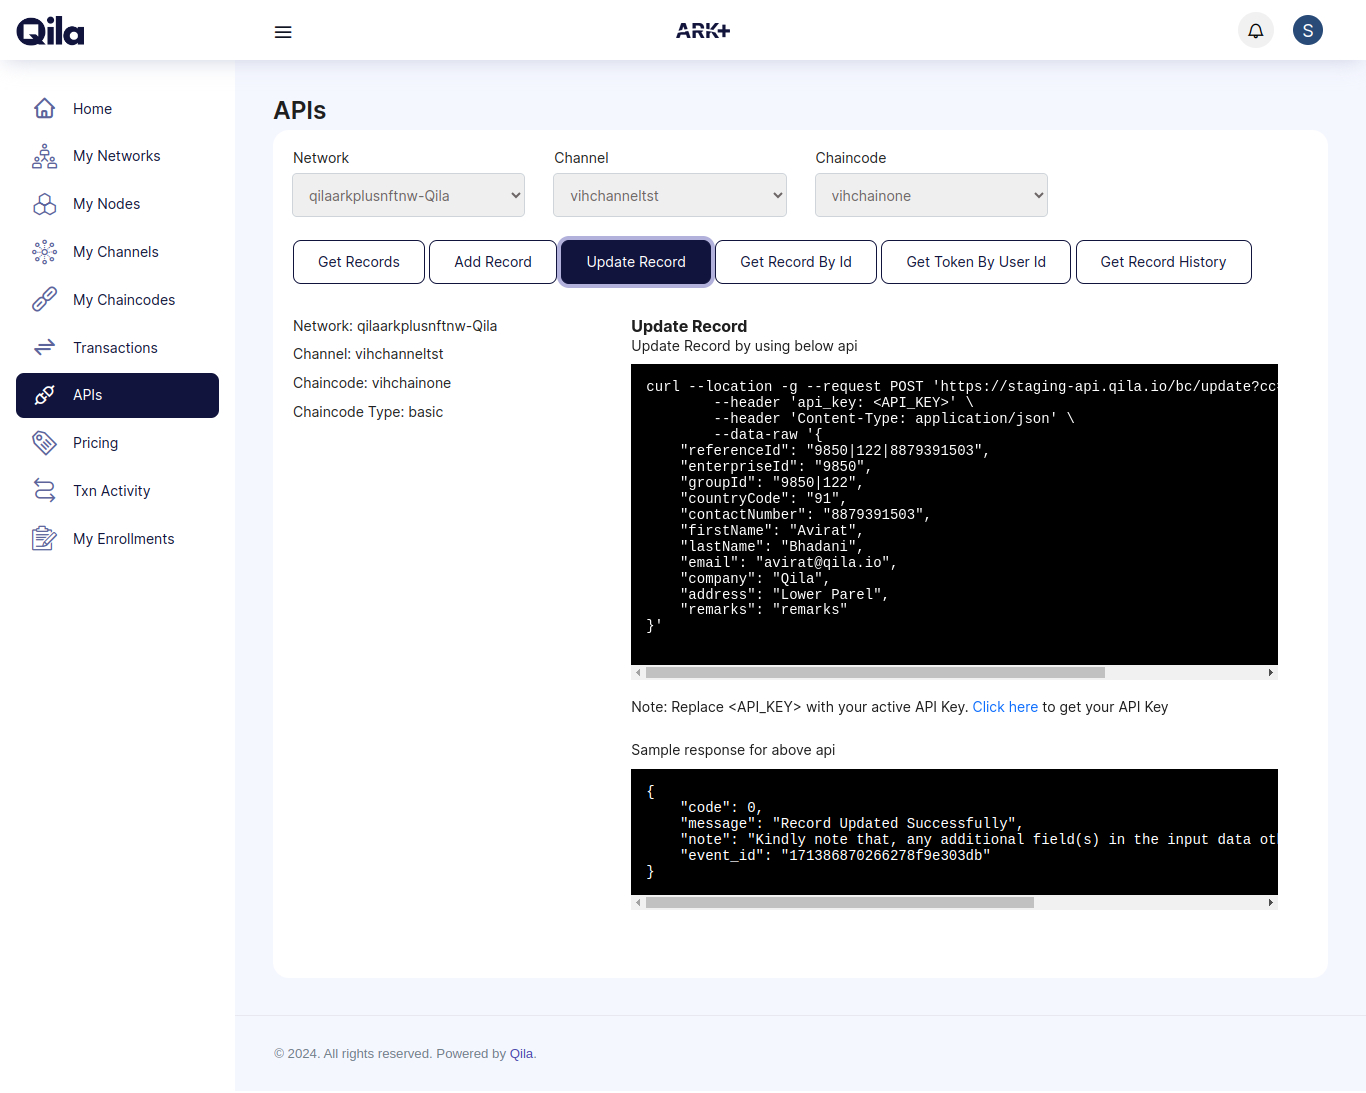Screen dimensions: 1366x1093
Task: Click right arrow of curl code scrollbar
Action: coord(1271,673)
